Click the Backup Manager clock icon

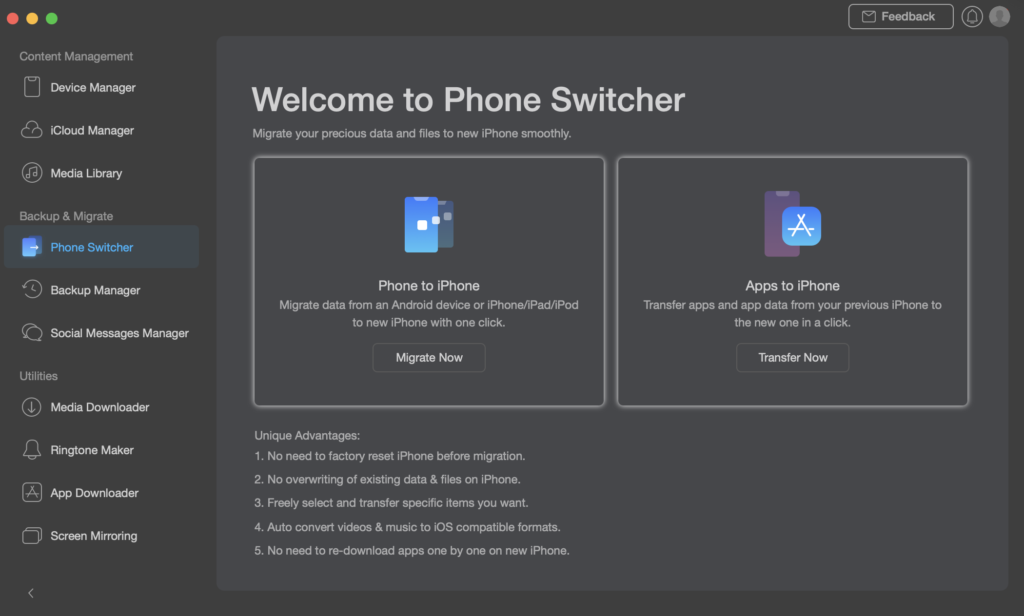[x=32, y=290]
